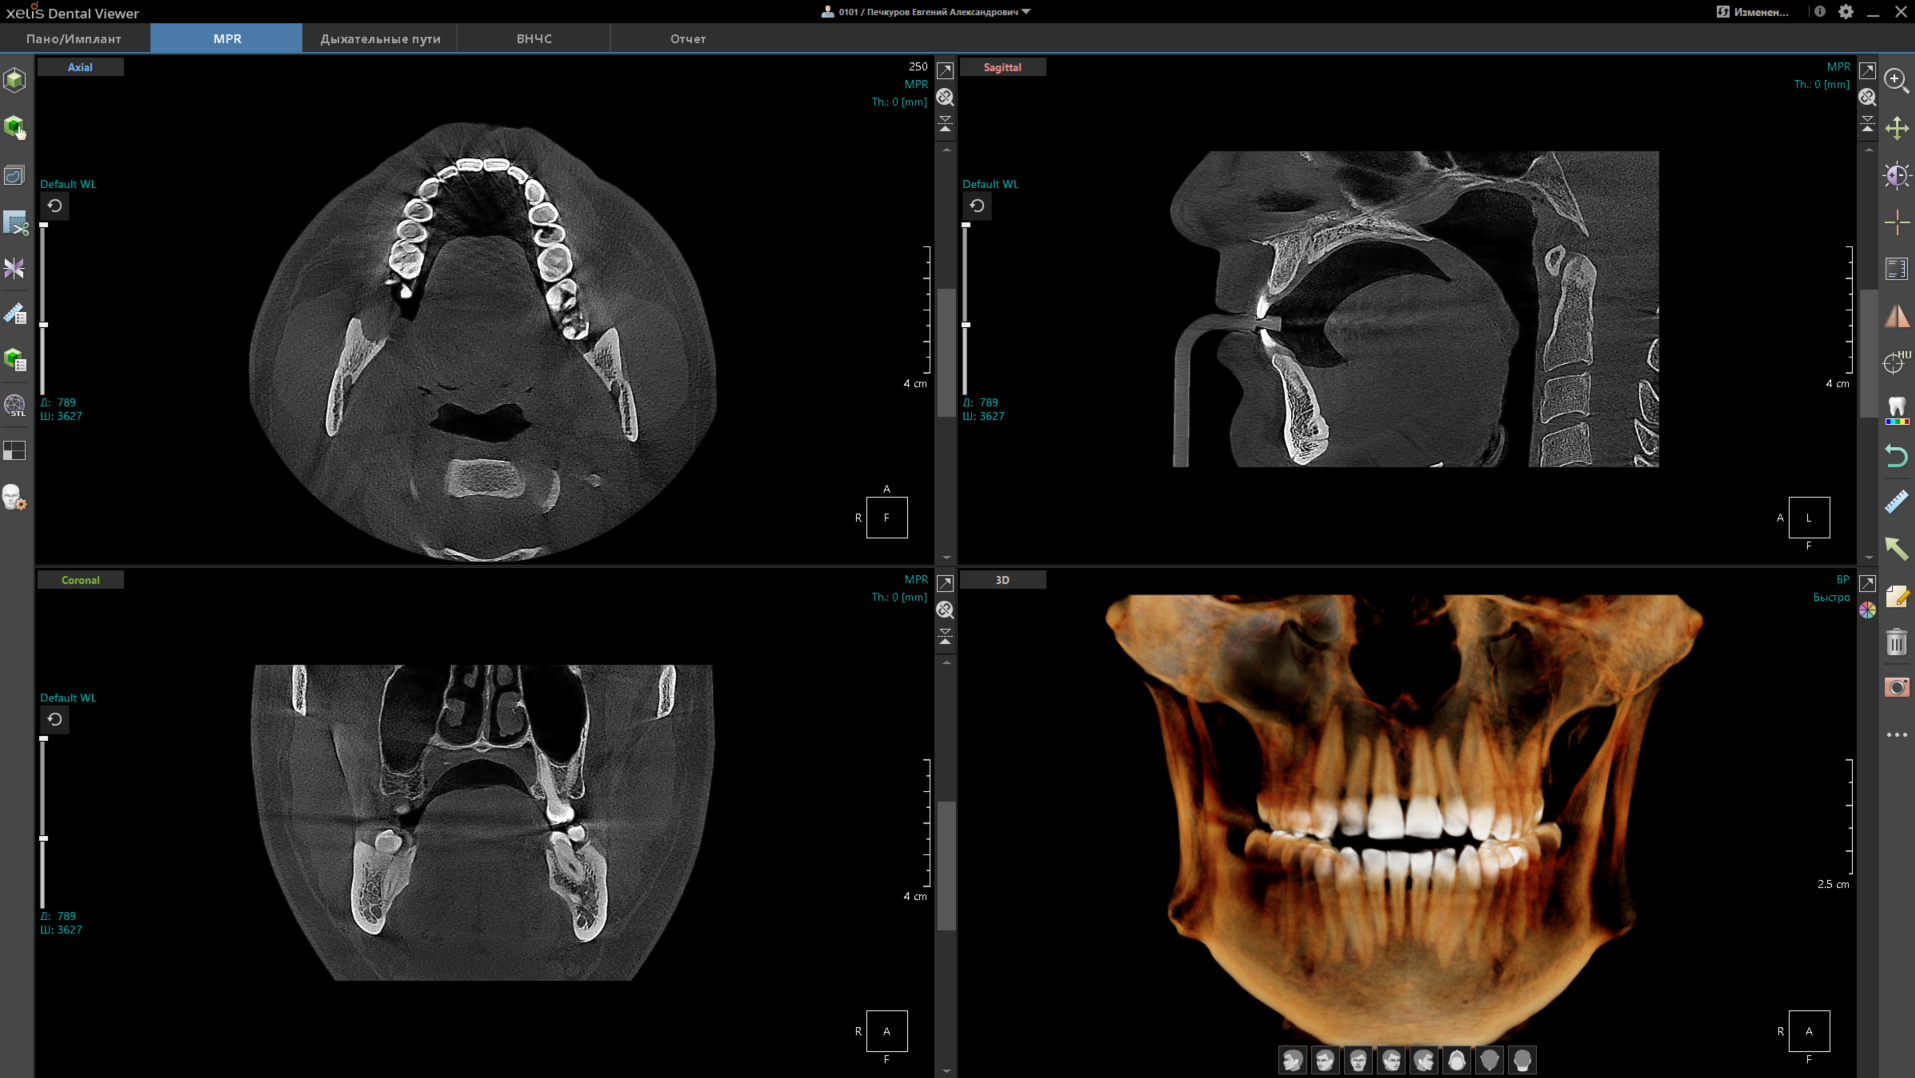The image size is (1915, 1078).
Task: Click the trash delete icon
Action: click(1896, 642)
